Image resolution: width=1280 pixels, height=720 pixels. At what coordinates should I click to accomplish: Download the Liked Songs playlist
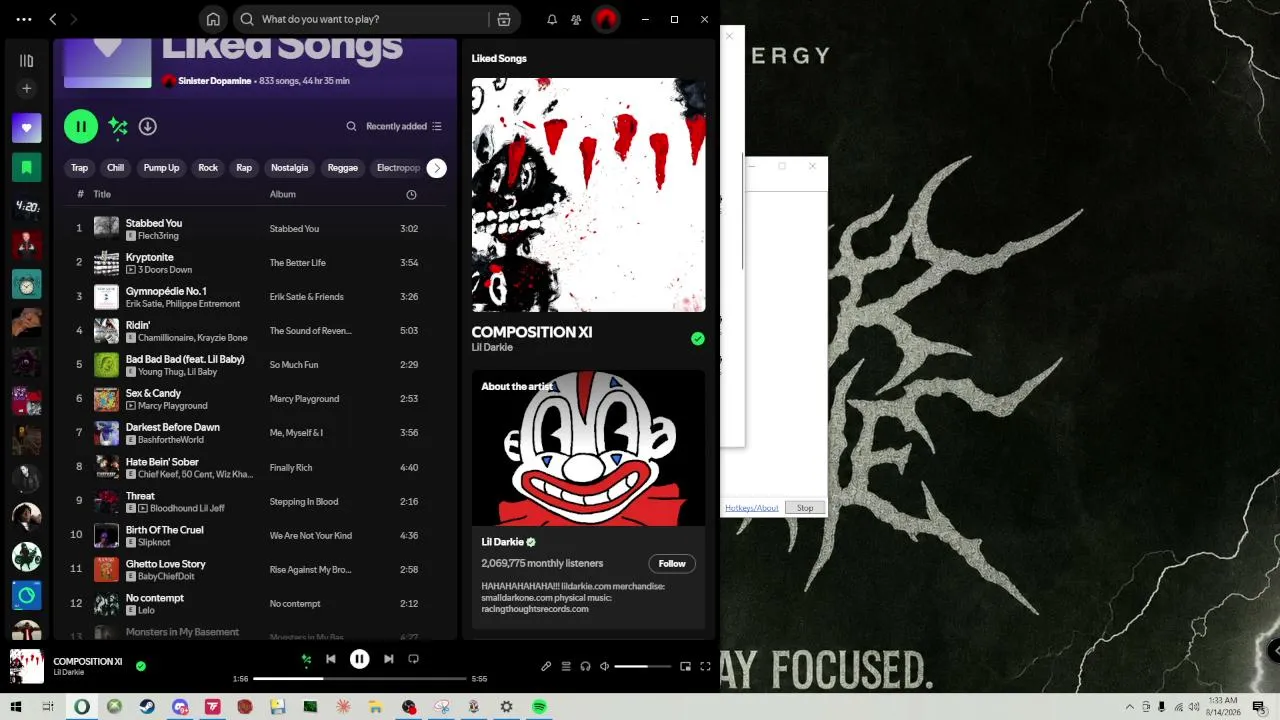(x=148, y=126)
